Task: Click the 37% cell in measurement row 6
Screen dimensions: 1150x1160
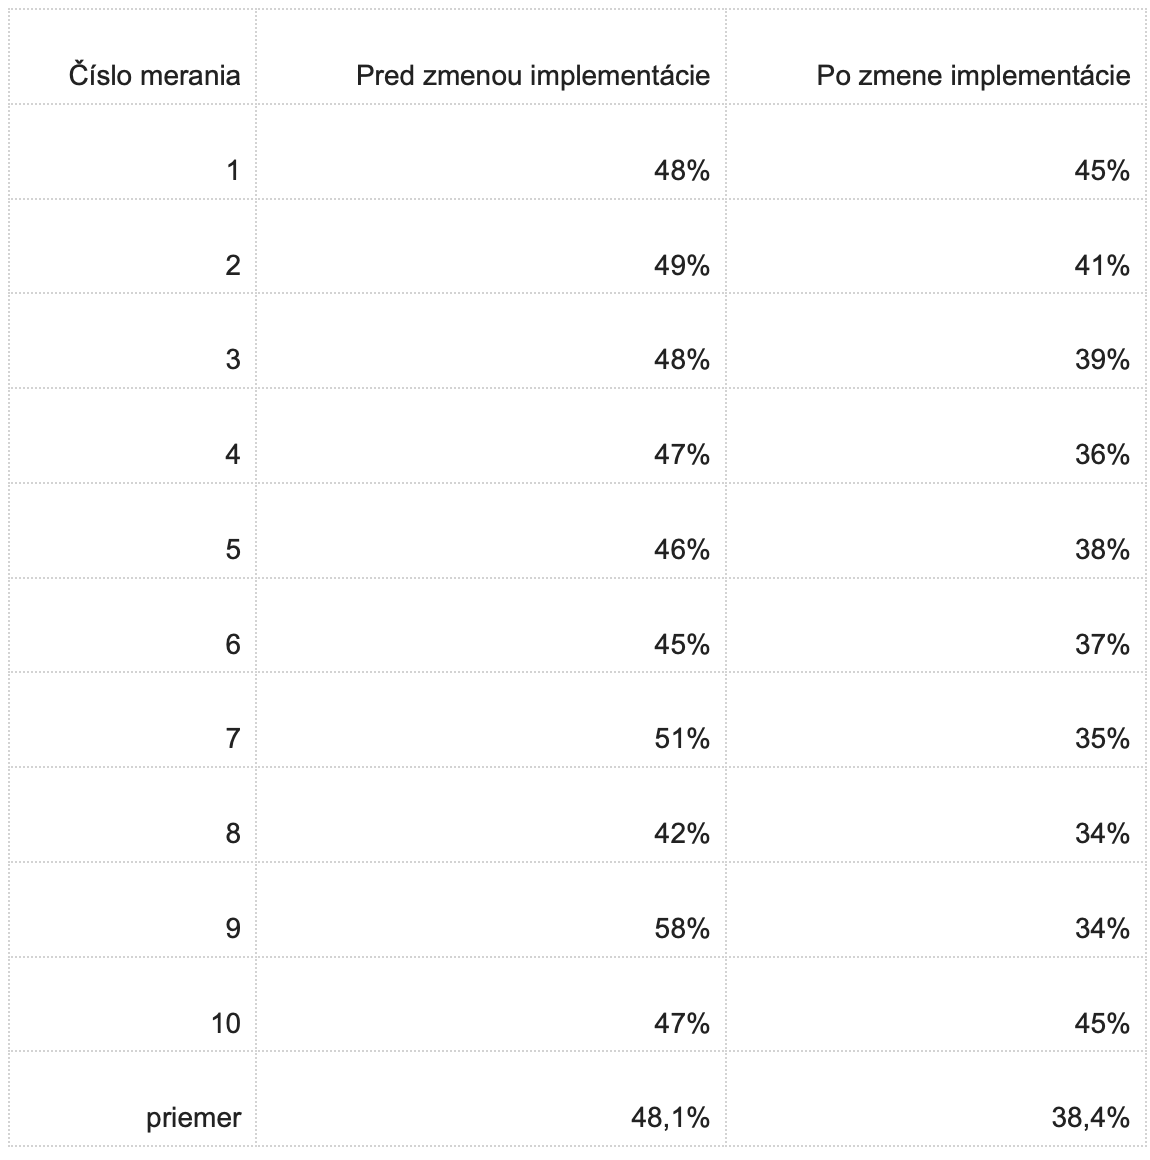Action: tap(935, 625)
